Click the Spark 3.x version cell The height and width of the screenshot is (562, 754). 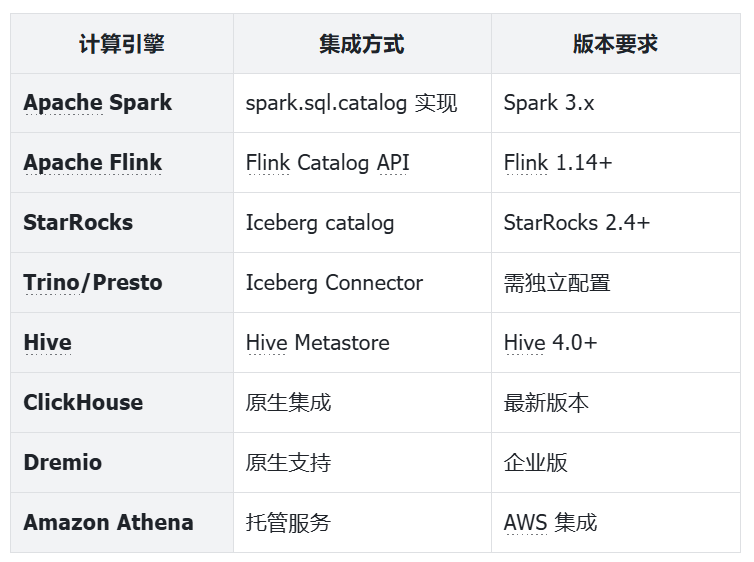pos(549,103)
